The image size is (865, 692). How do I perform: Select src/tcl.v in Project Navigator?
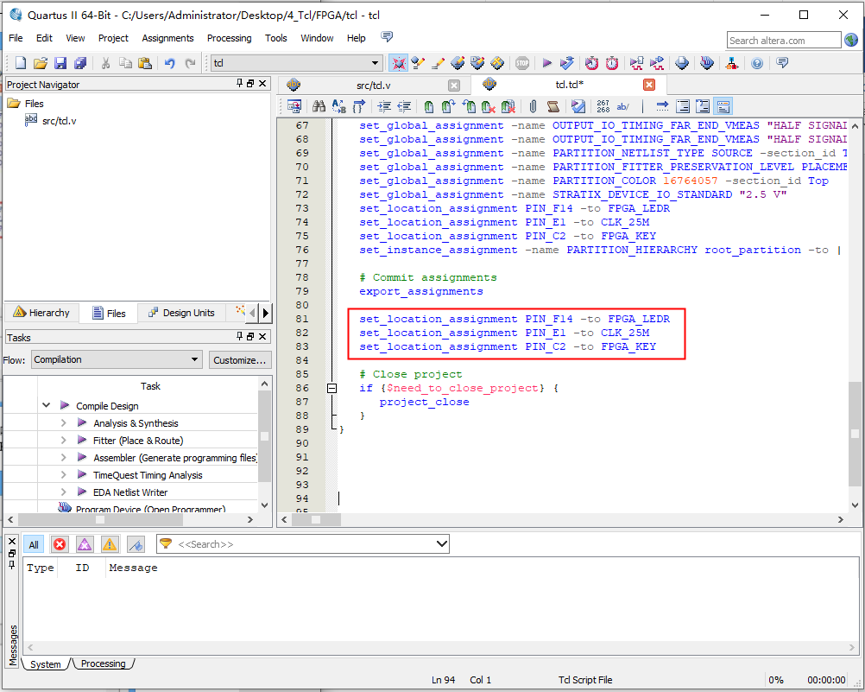click(x=58, y=120)
